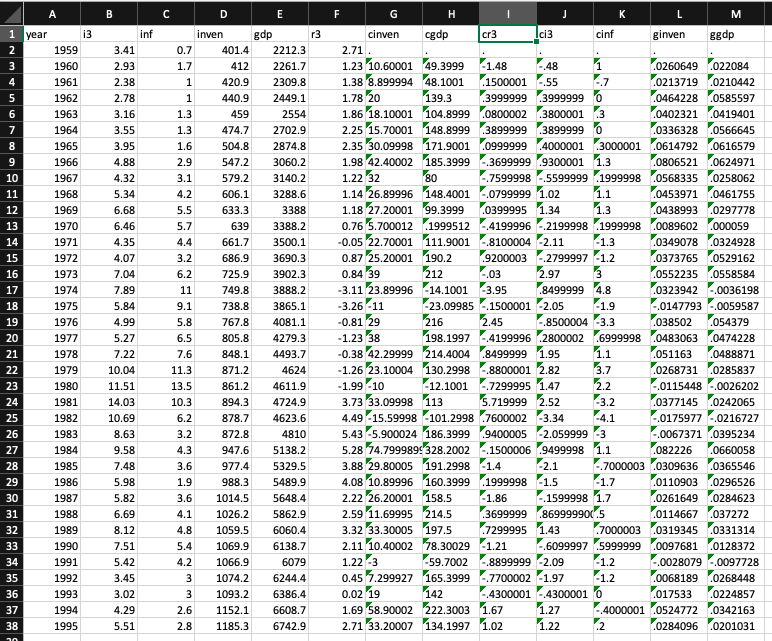Click the 'year' header cell
Image resolution: width=772 pixels, height=641 pixels.
[52, 34]
